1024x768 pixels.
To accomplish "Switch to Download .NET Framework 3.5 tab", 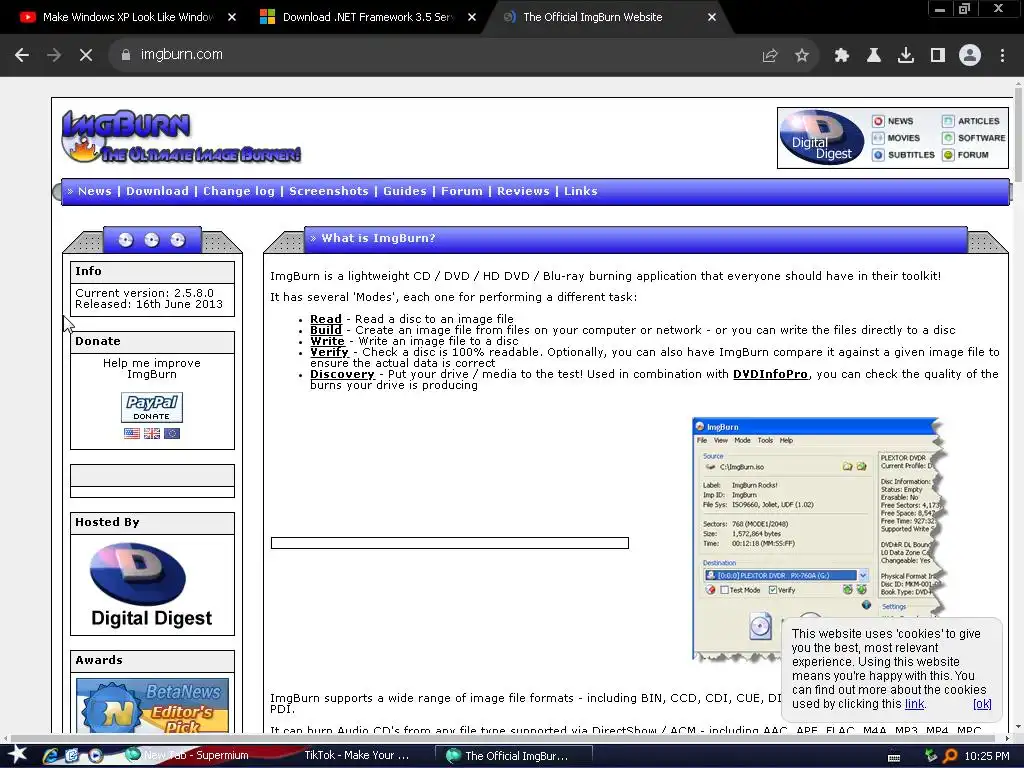I will [368, 17].
